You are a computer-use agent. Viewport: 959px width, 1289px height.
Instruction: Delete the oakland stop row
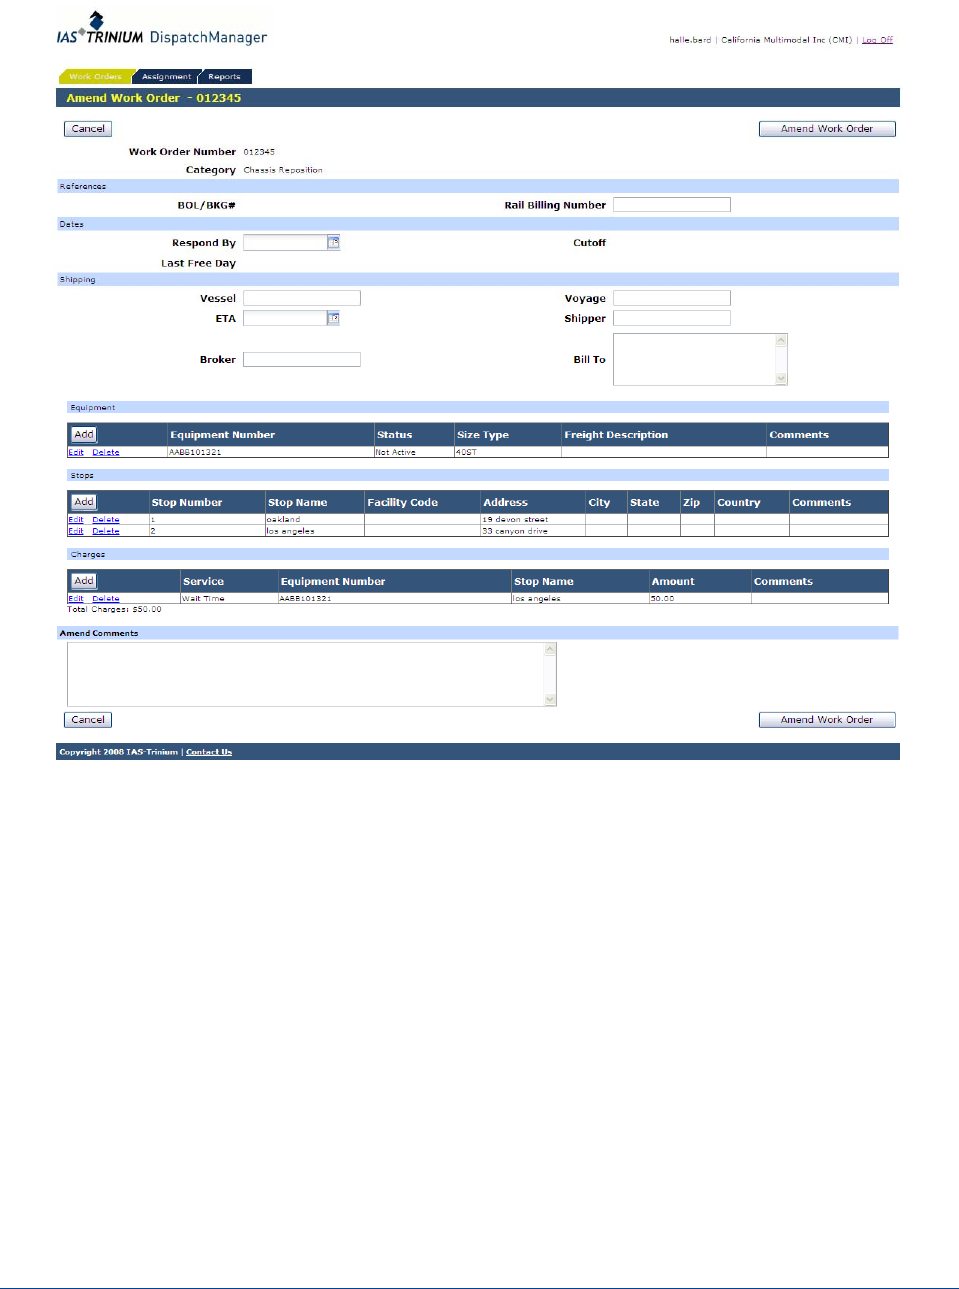pyautogui.click(x=106, y=519)
